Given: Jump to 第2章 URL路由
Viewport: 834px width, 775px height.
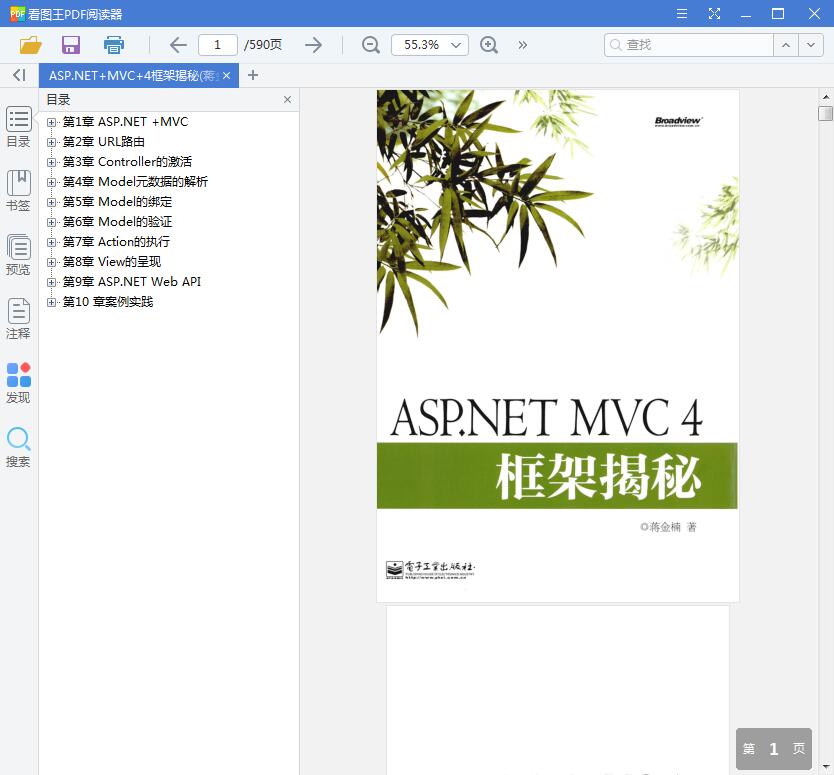Looking at the screenshot, I should click(x=104, y=141).
